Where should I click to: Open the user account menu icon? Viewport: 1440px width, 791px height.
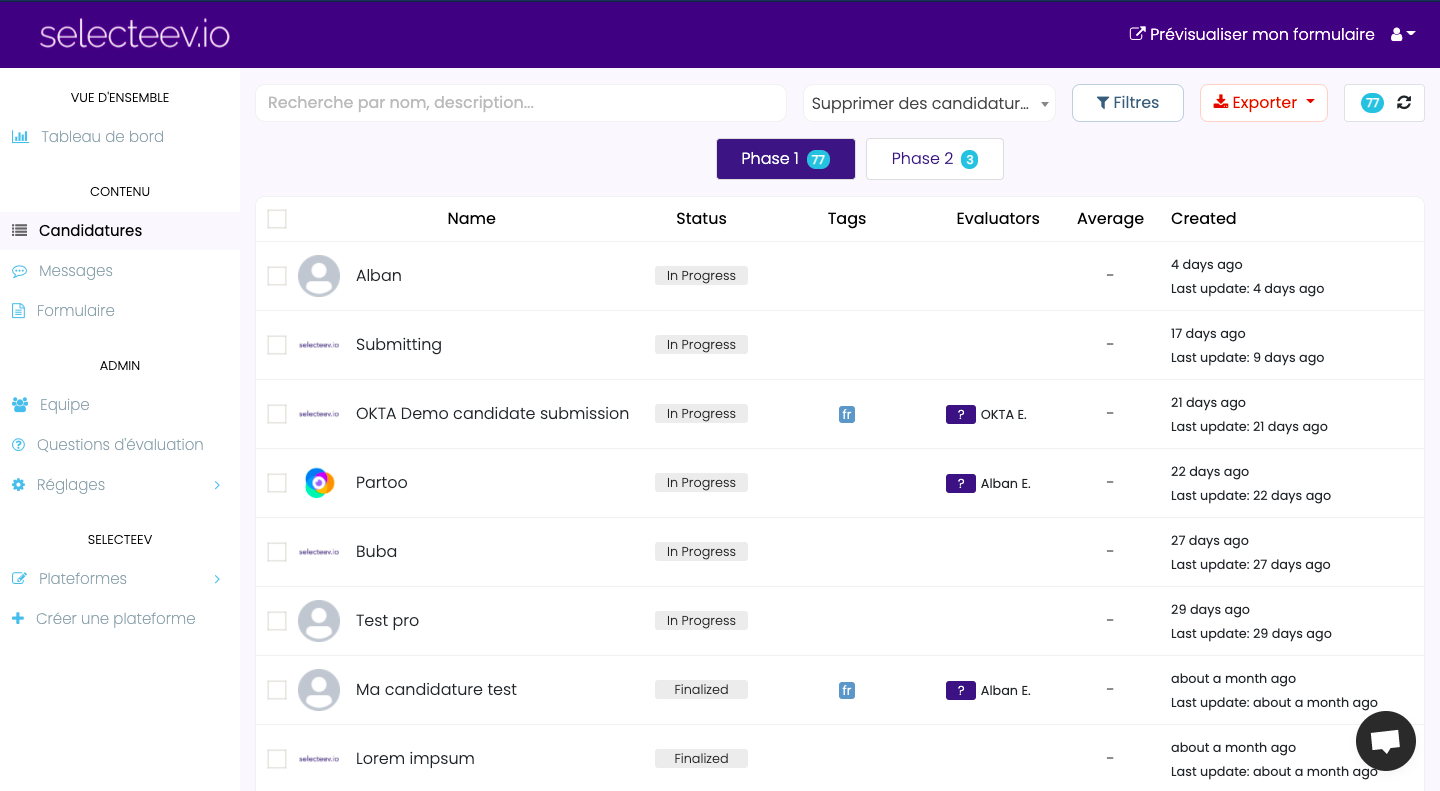[1403, 34]
